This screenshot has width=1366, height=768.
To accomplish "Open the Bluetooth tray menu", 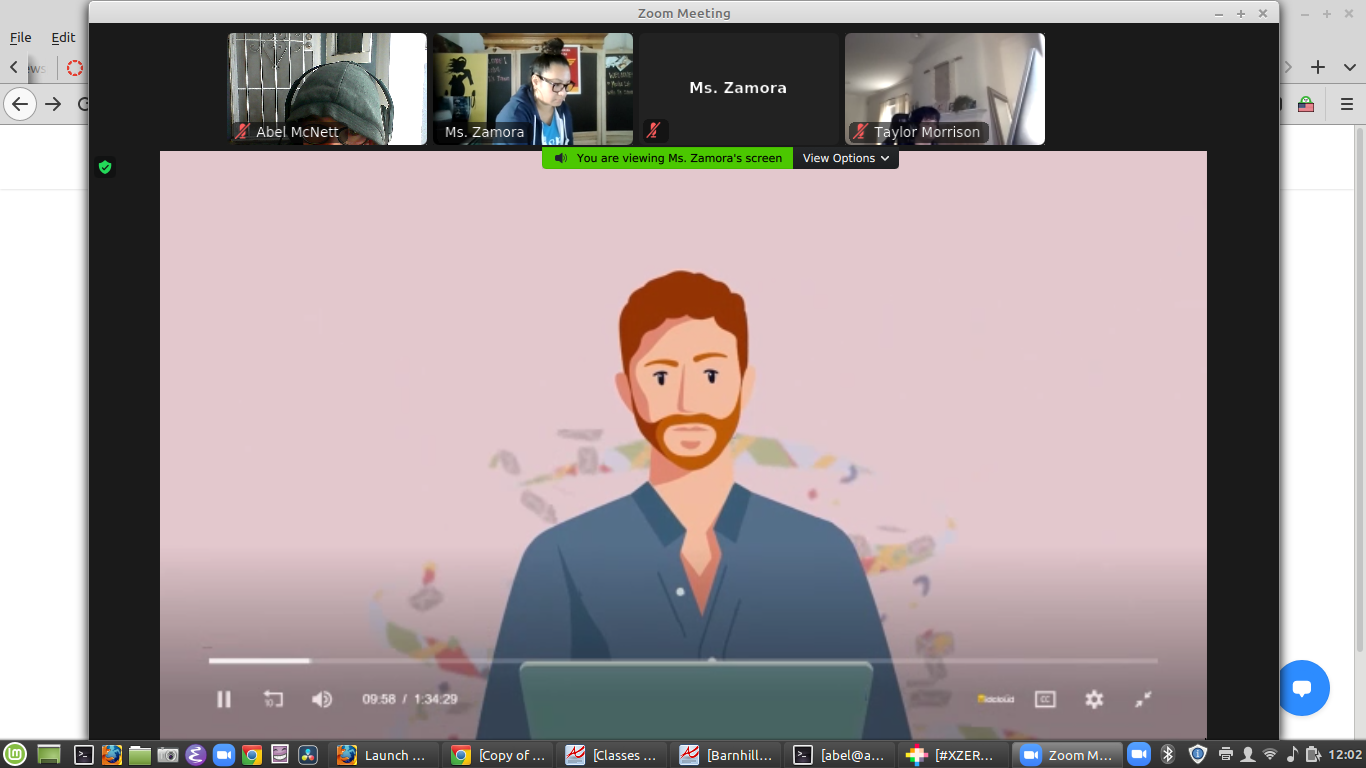I will [x=1167, y=754].
